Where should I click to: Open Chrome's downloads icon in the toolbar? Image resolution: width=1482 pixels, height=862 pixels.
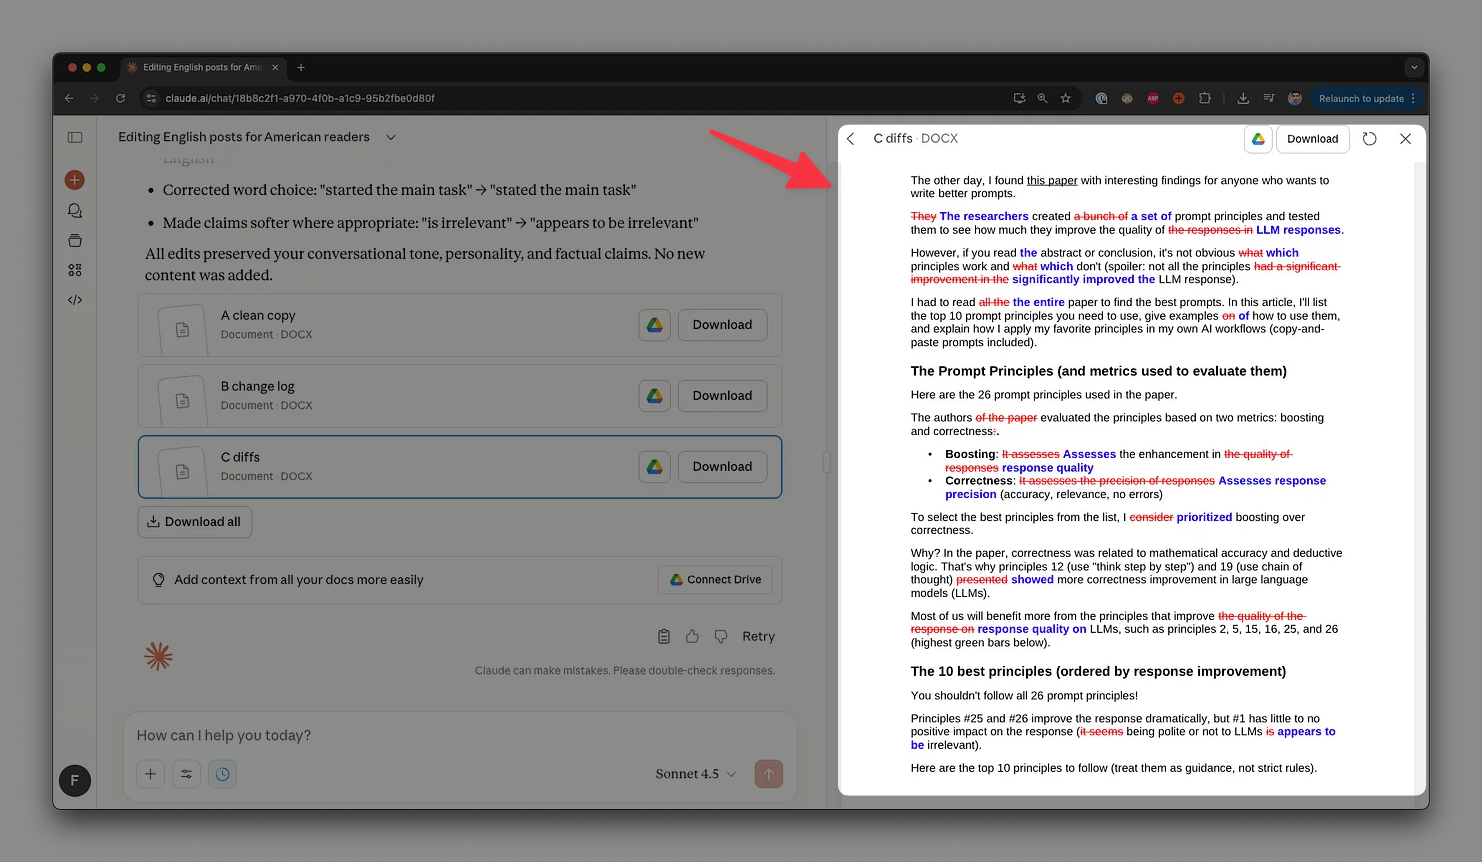1243,98
